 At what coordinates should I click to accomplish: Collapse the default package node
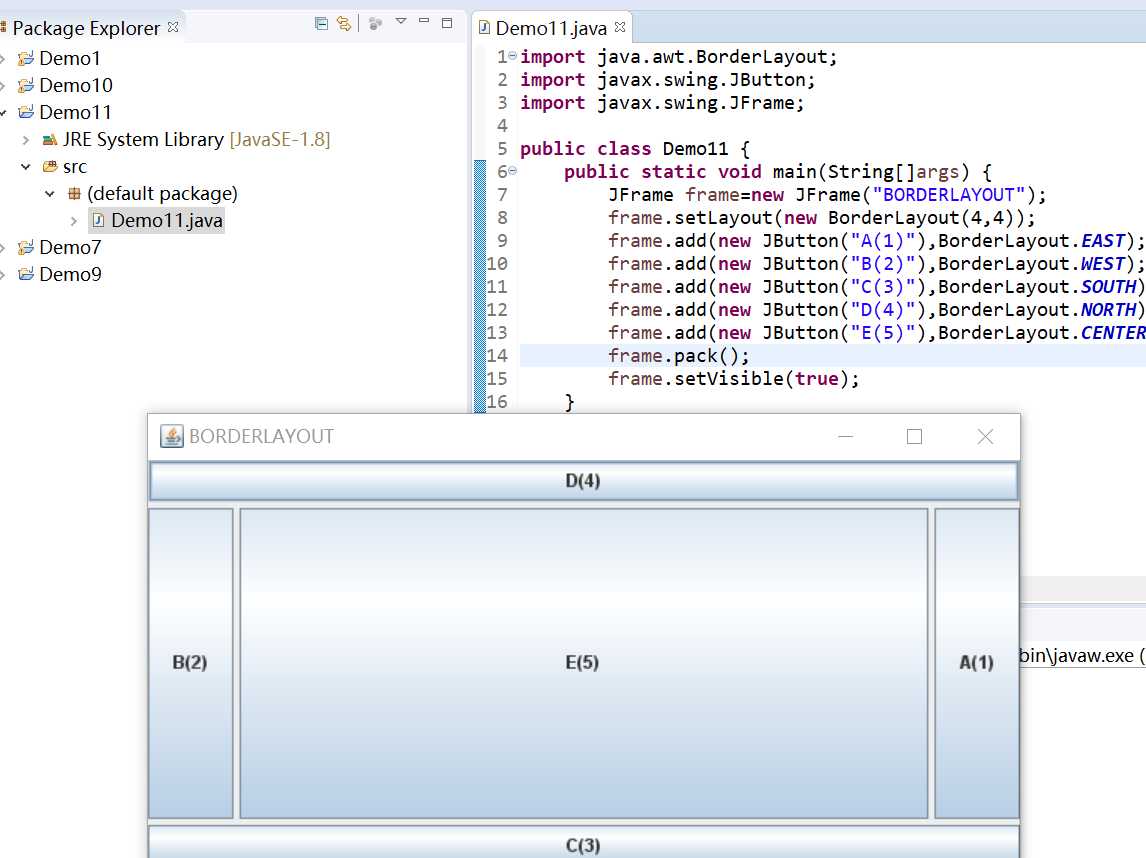50,194
